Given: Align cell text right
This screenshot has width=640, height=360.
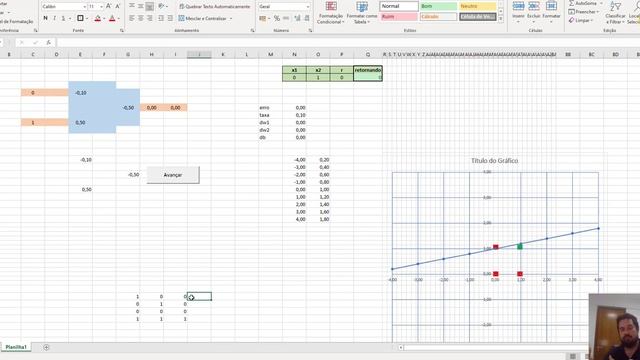Looking at the screenshot, I should (150, 18).
